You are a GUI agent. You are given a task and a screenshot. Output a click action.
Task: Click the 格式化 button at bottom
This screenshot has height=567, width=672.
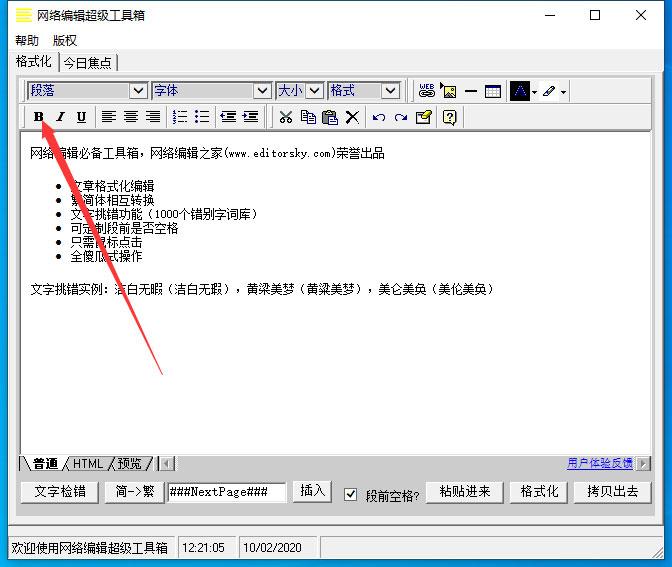539,492
